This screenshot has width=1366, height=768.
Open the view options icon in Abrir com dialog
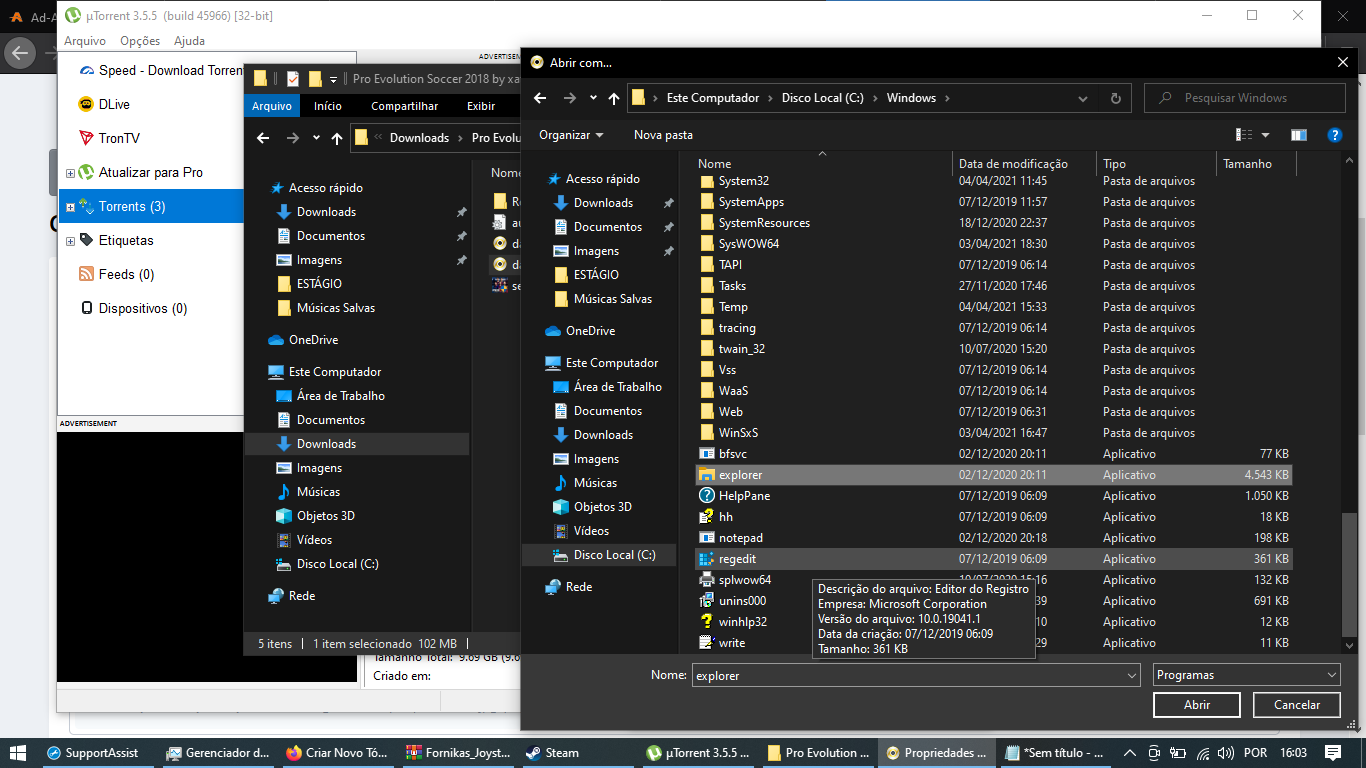tap(1244, 135)
